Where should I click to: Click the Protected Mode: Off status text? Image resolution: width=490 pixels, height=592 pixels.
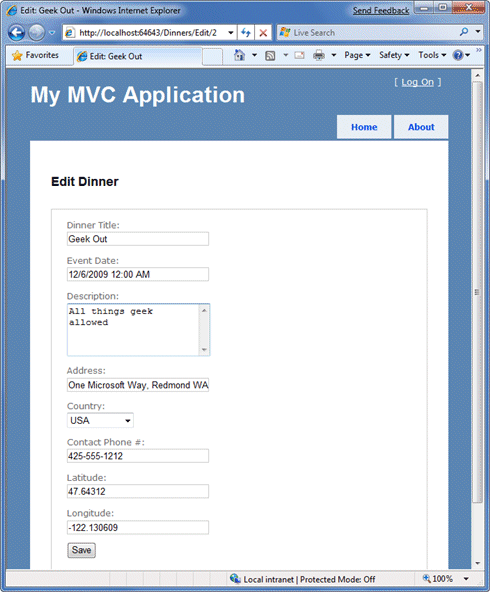tap(337, 580)
